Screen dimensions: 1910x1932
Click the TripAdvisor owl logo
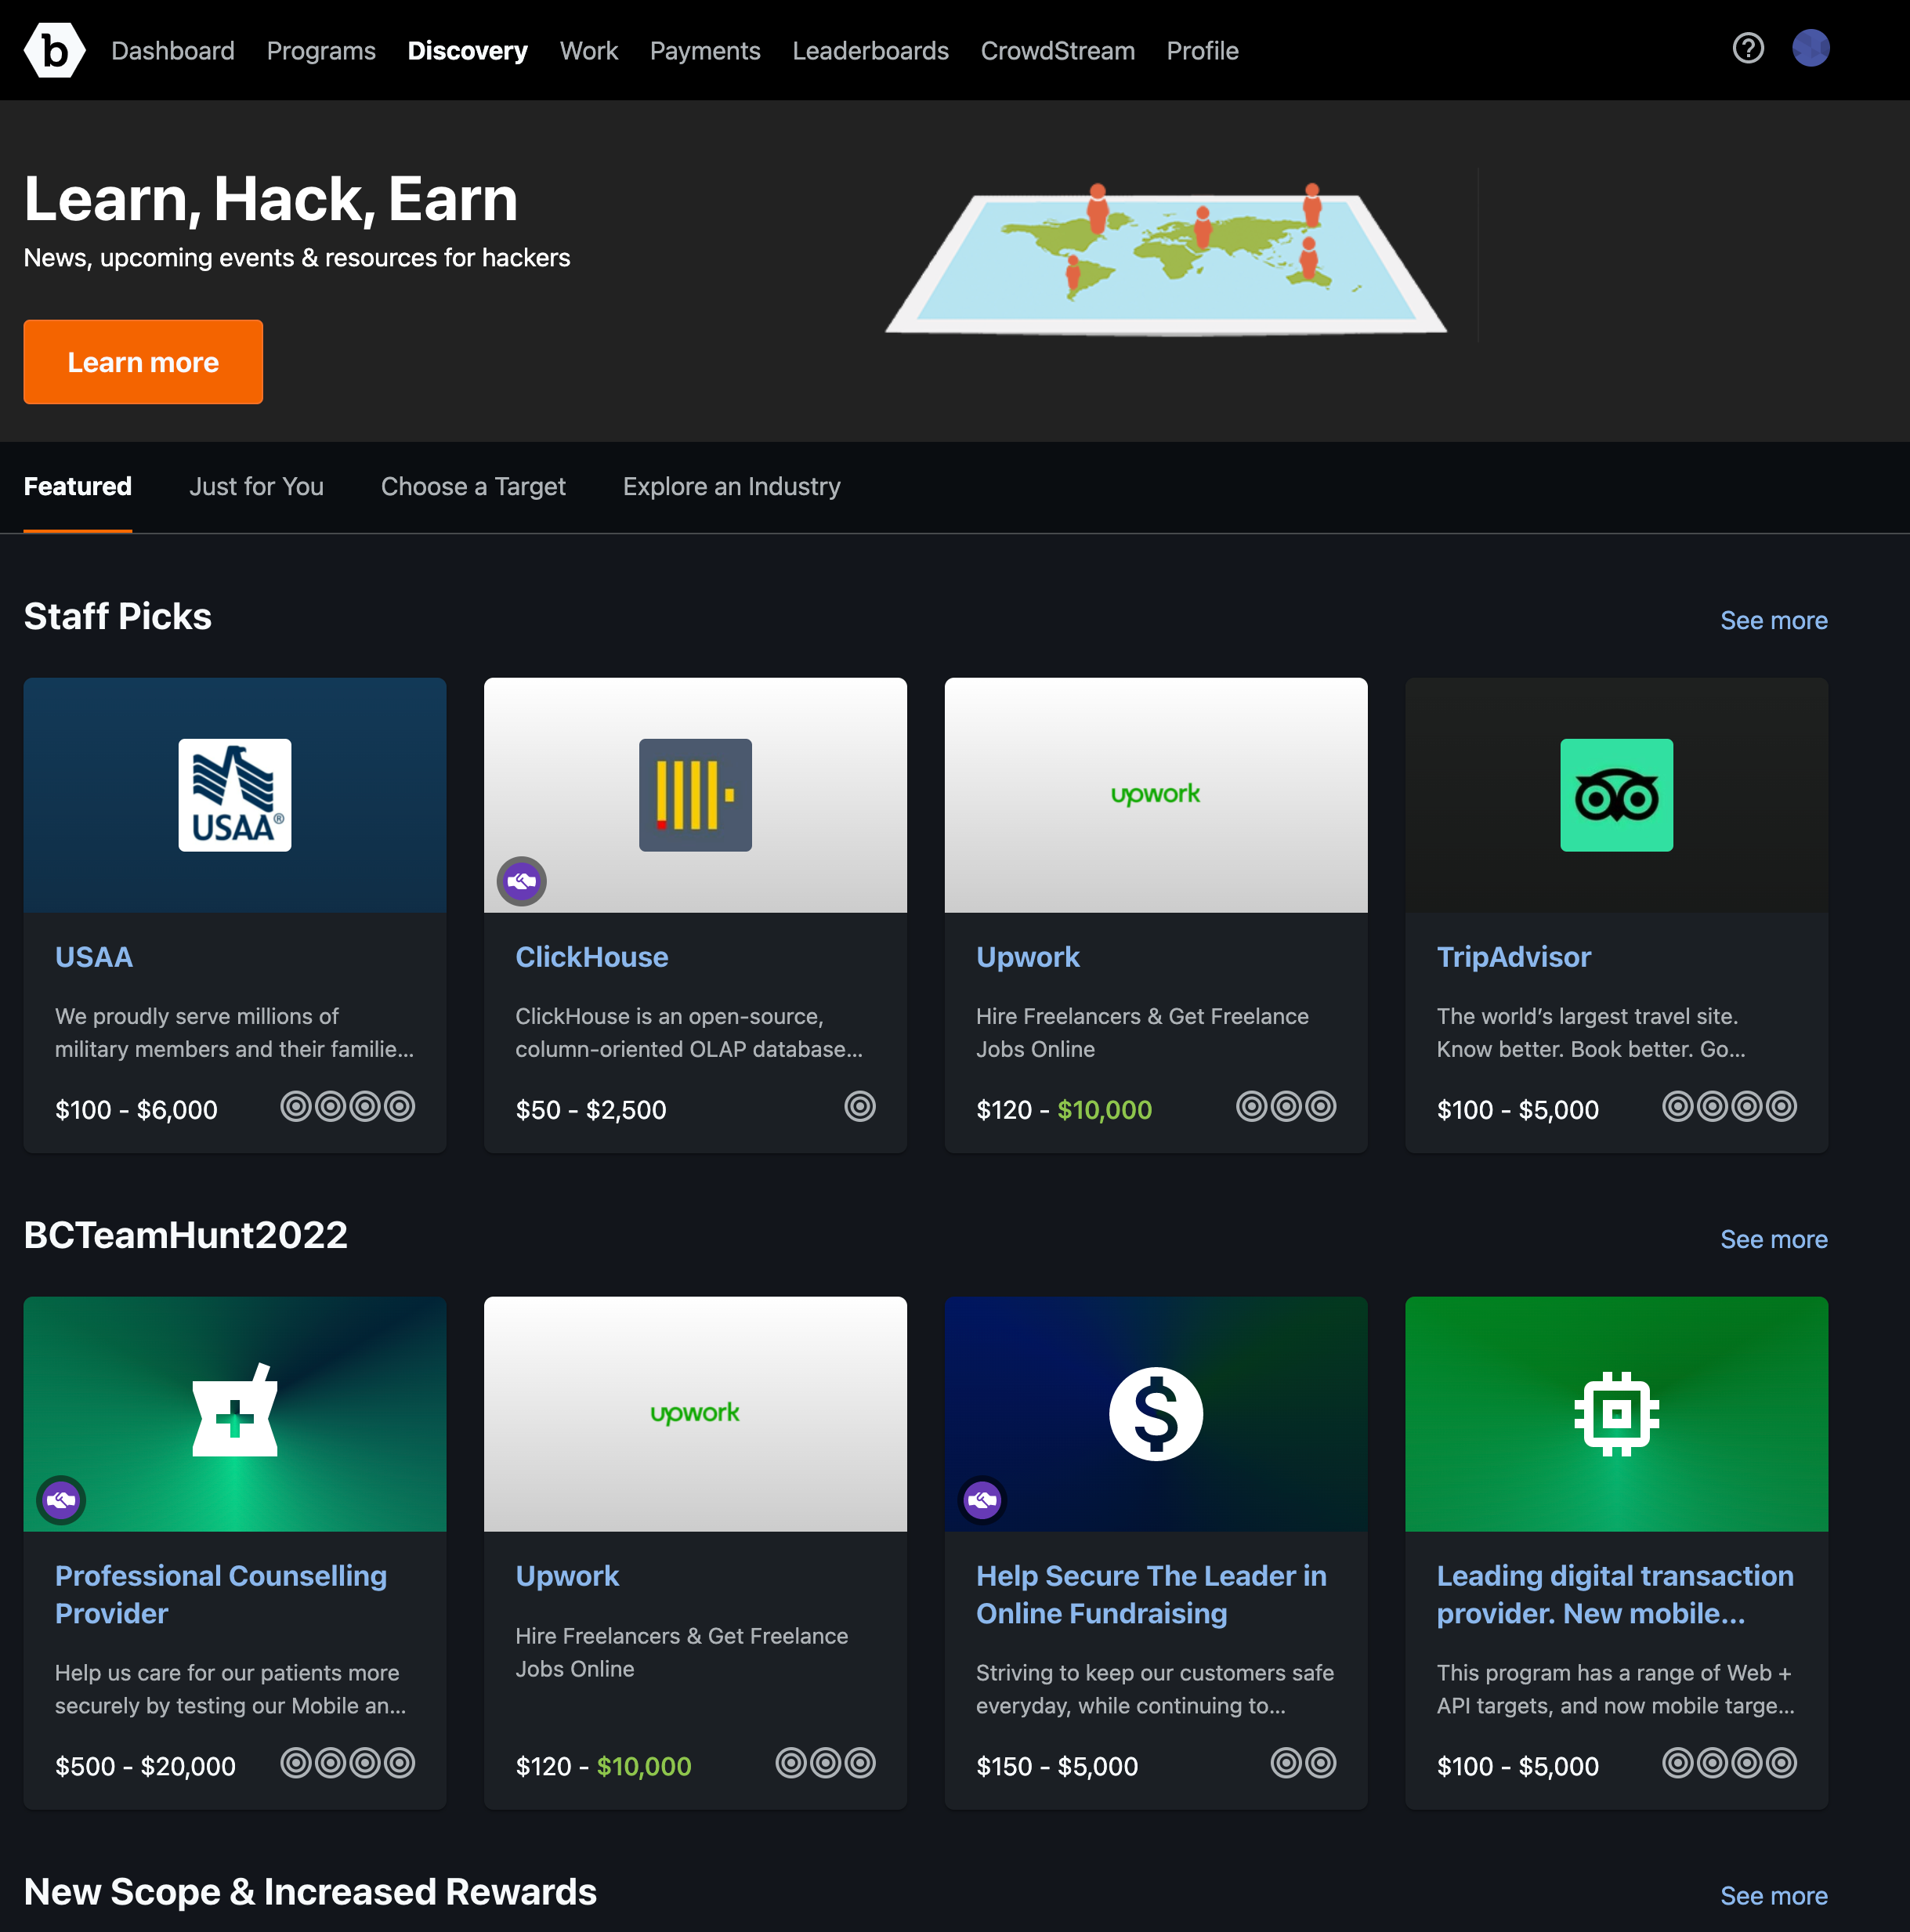pos(1616,795)
